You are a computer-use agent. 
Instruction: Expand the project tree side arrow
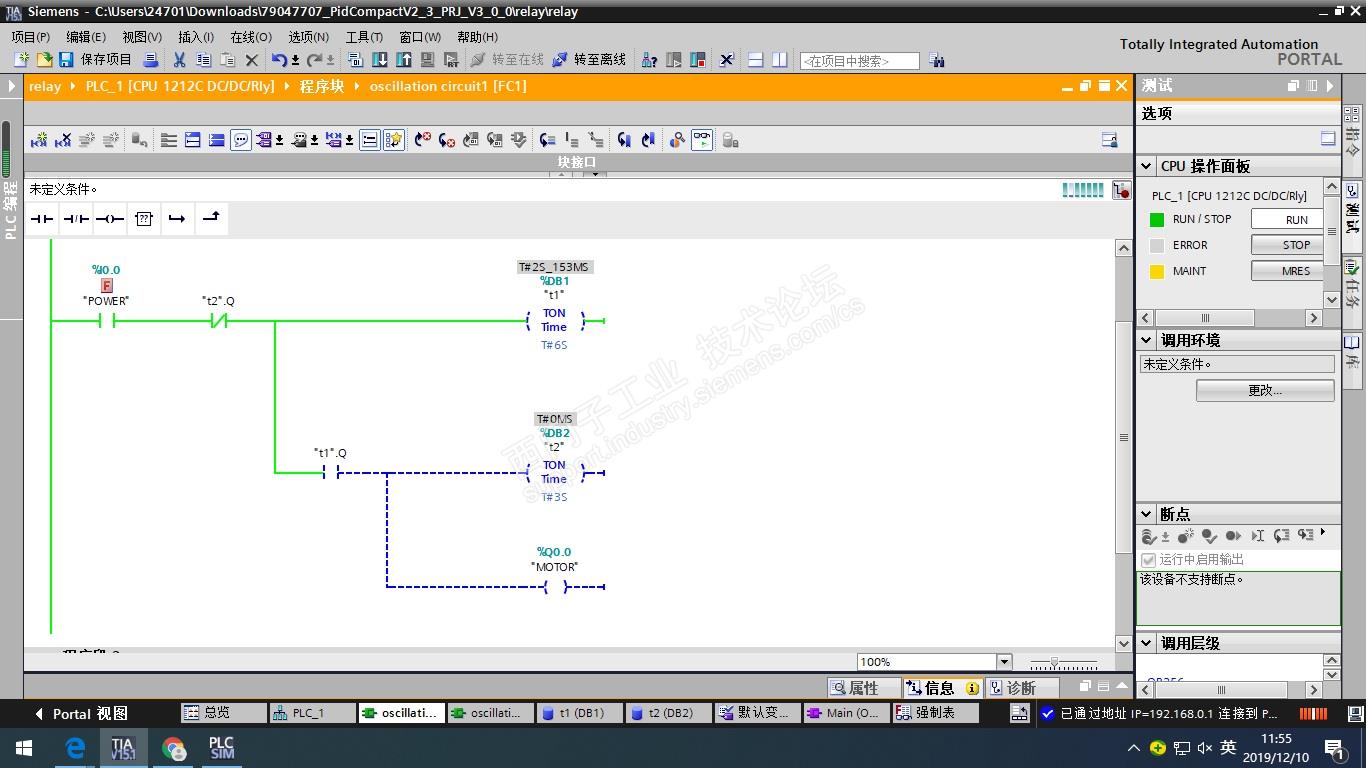coord(11,86)
